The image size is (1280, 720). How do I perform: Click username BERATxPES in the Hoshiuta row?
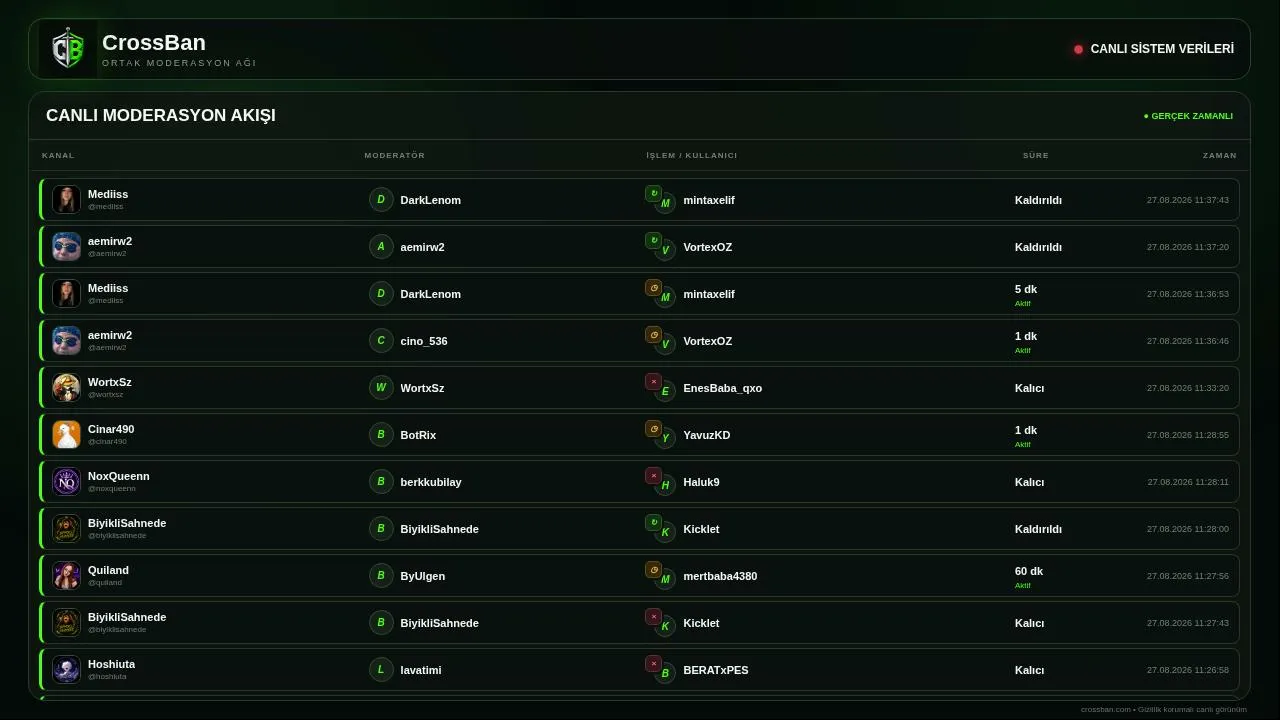716,670
